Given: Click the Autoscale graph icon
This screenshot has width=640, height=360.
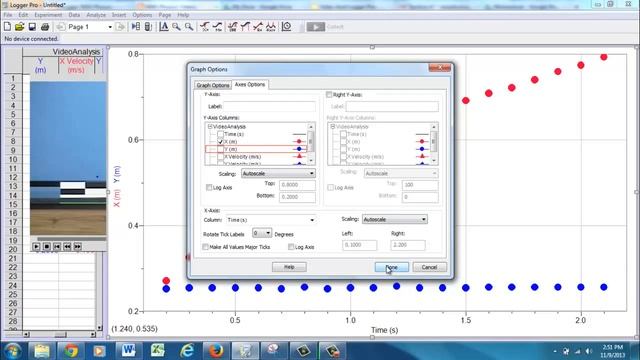Looking at the screenshot, I should (164, 27).
